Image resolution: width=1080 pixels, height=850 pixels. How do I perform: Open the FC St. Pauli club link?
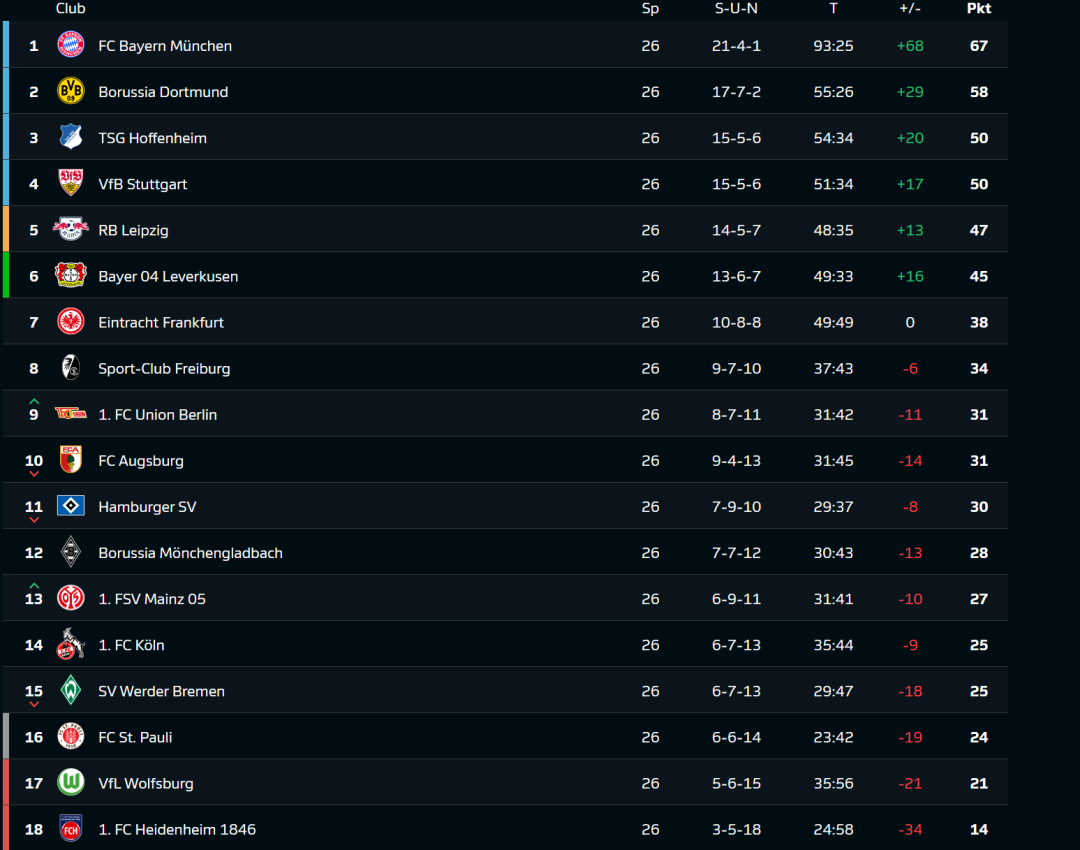click(135, 737)
